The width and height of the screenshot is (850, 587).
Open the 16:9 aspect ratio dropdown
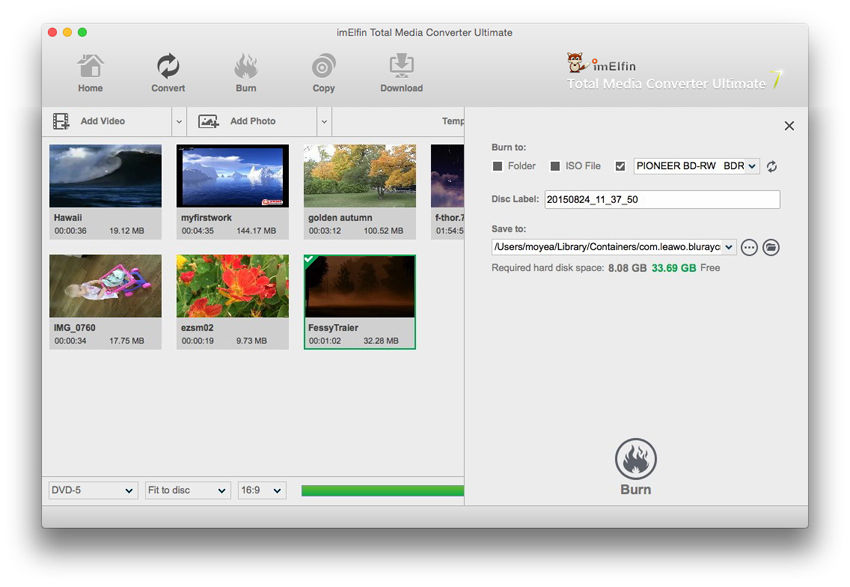(262, 491)
